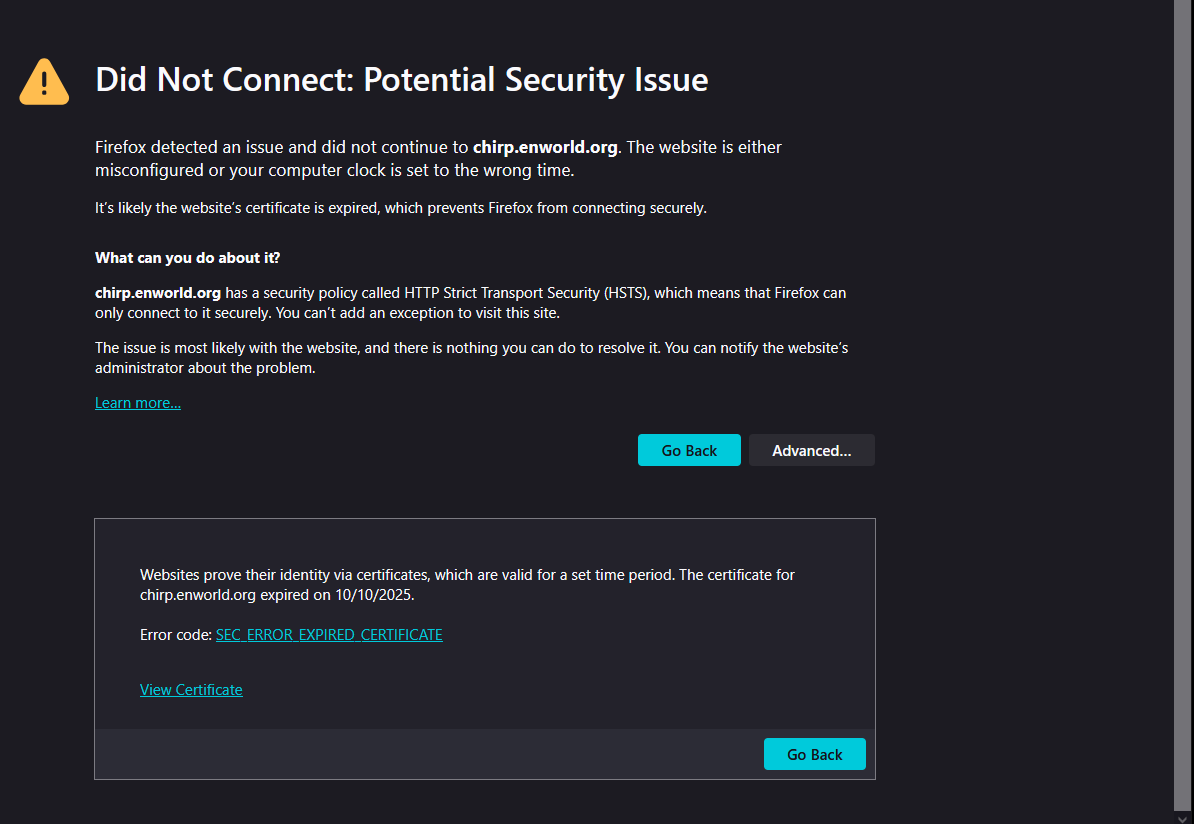Viewport: 1194px width, 824px height.
Task: Open the View Certificate link
Action: coord(191,690)
